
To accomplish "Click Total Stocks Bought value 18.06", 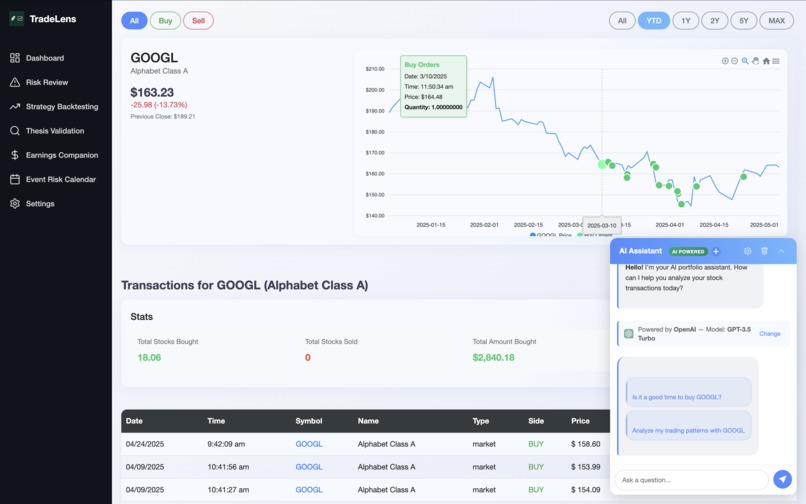I will point(149,357).
